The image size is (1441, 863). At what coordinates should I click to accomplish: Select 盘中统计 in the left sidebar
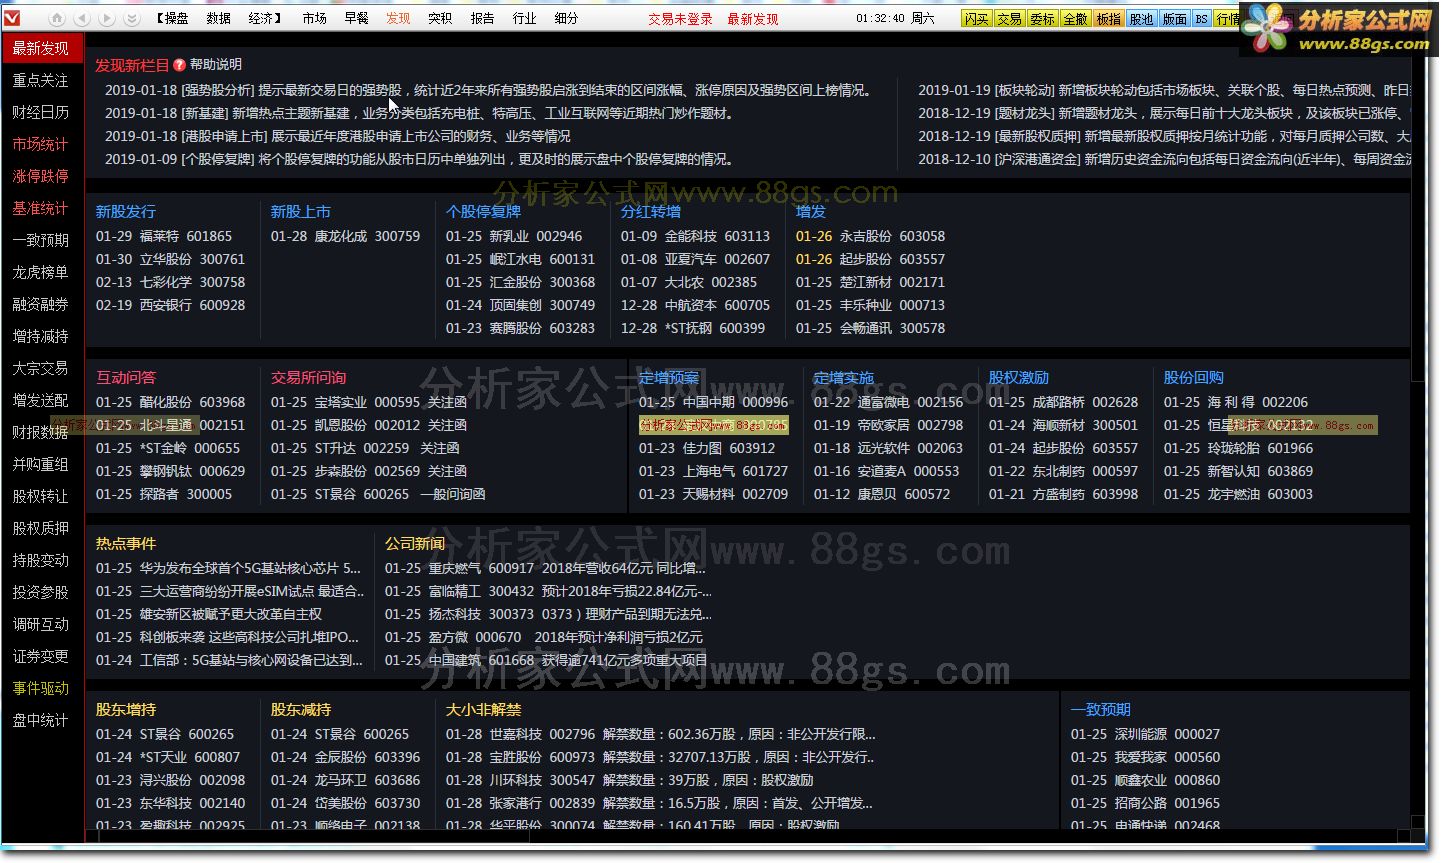click(x=41, y=720)
